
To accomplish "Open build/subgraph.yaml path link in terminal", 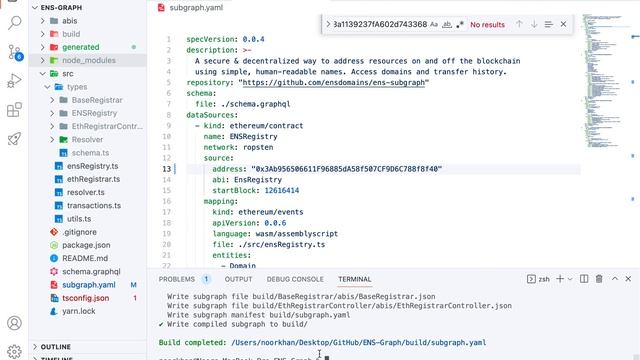I will point(358,342).
